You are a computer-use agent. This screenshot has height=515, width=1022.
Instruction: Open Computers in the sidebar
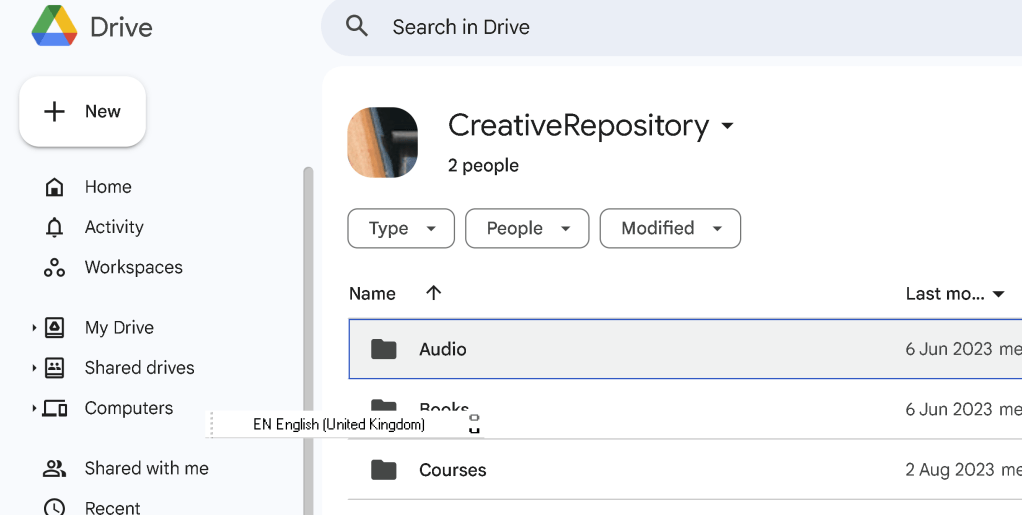pos(129,408)
